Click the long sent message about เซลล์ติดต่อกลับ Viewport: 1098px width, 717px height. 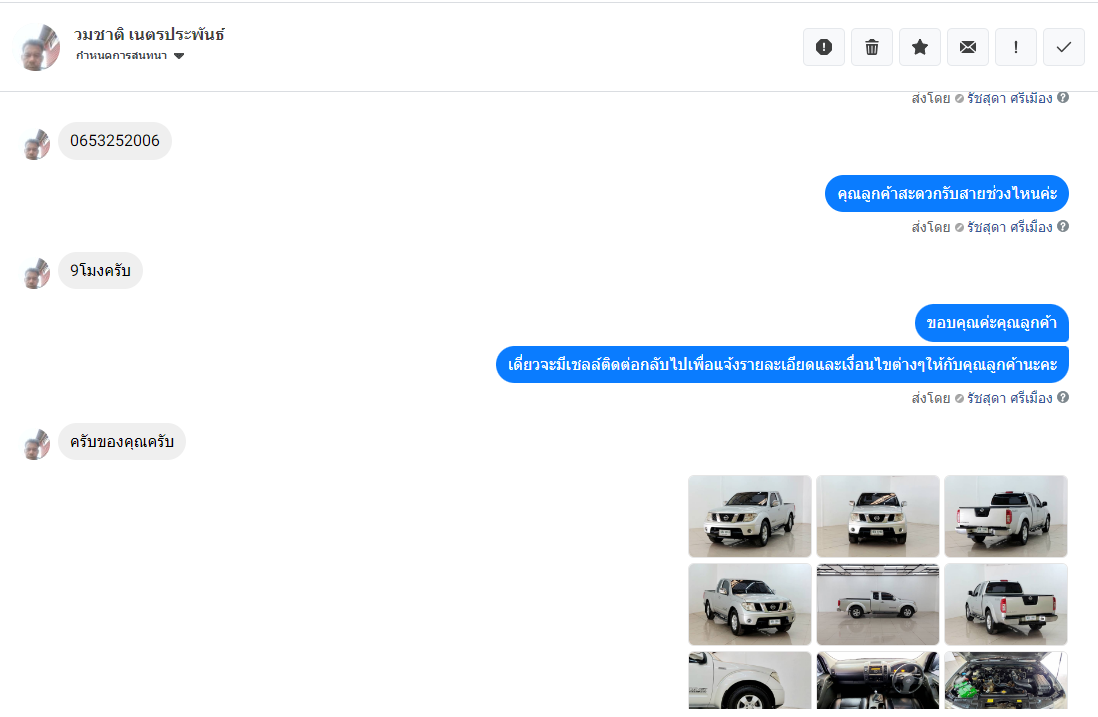point(782,364)
